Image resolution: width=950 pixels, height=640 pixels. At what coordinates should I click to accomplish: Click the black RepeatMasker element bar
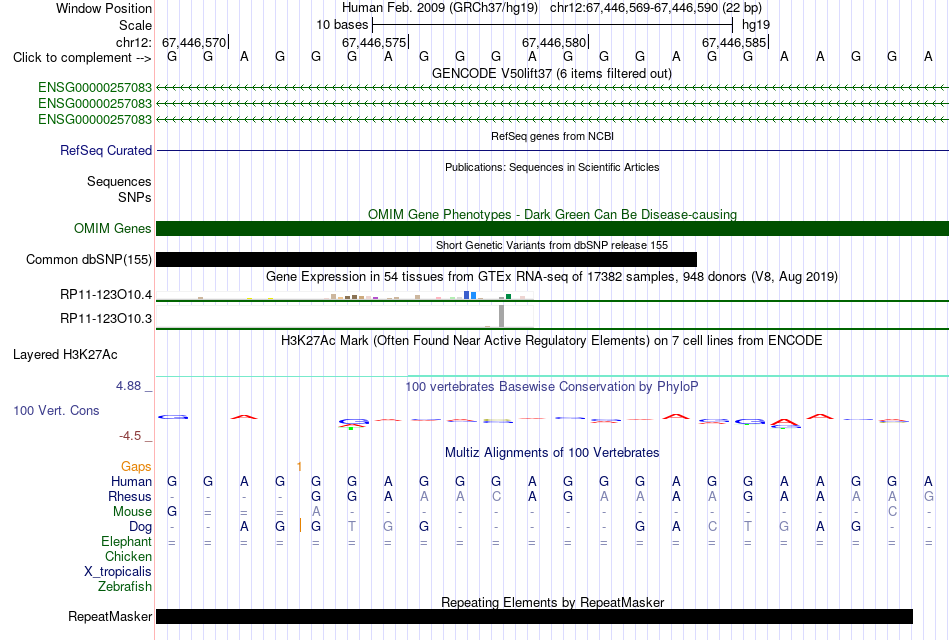534,616
